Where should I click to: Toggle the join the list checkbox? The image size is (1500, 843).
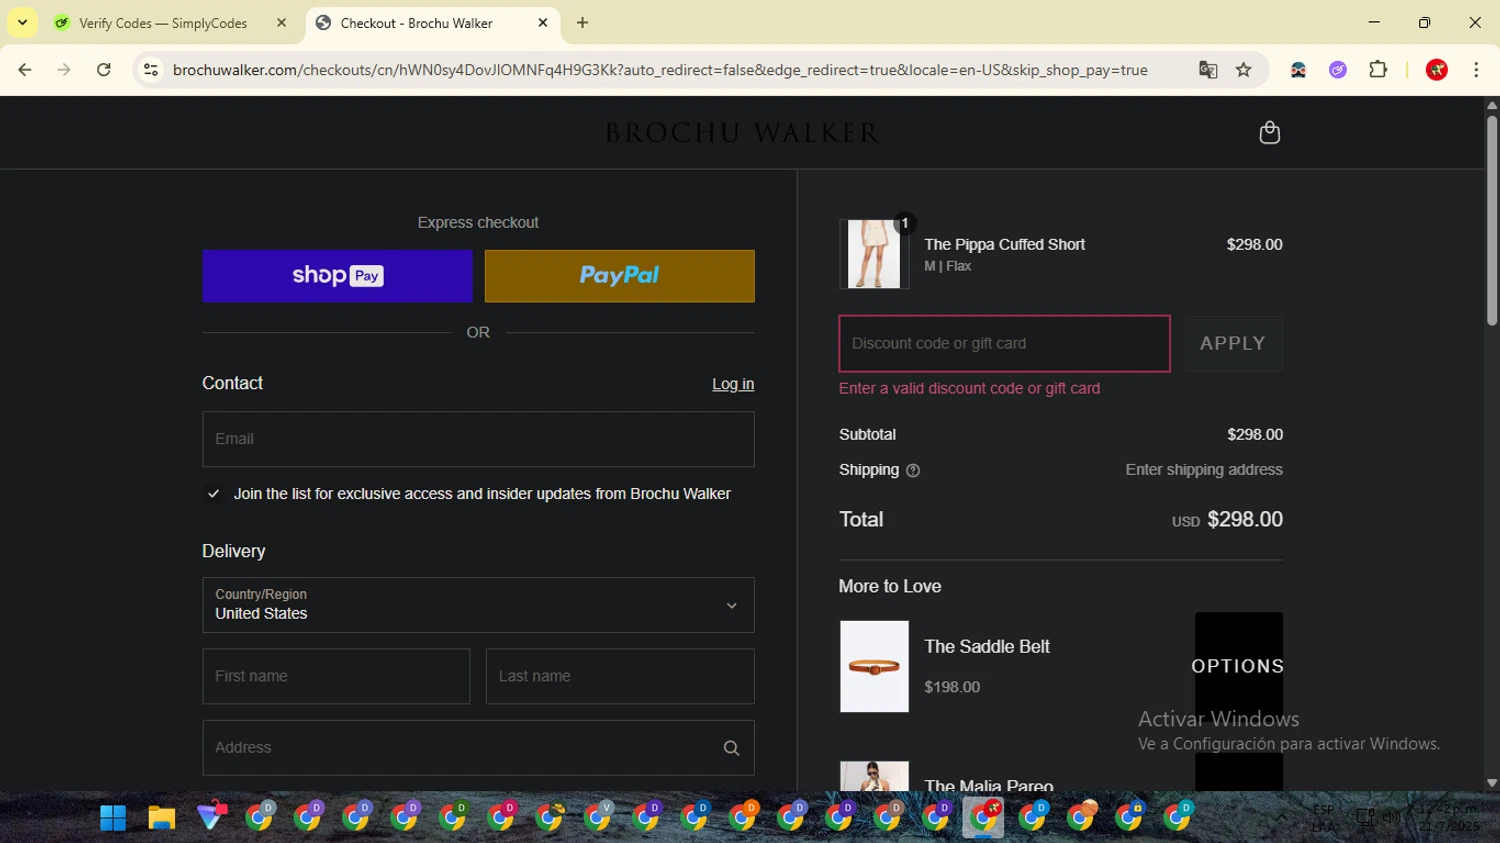click(x=213, y=494)
